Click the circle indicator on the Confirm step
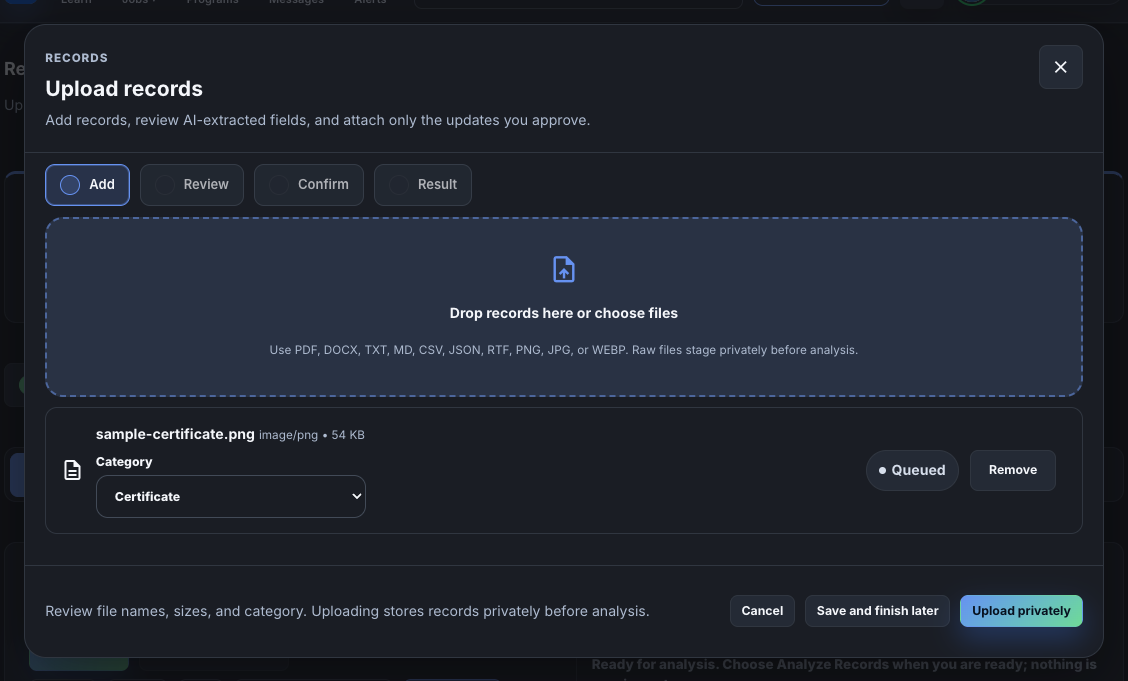This screenshot has height=681, width=1128. [279, 185]
